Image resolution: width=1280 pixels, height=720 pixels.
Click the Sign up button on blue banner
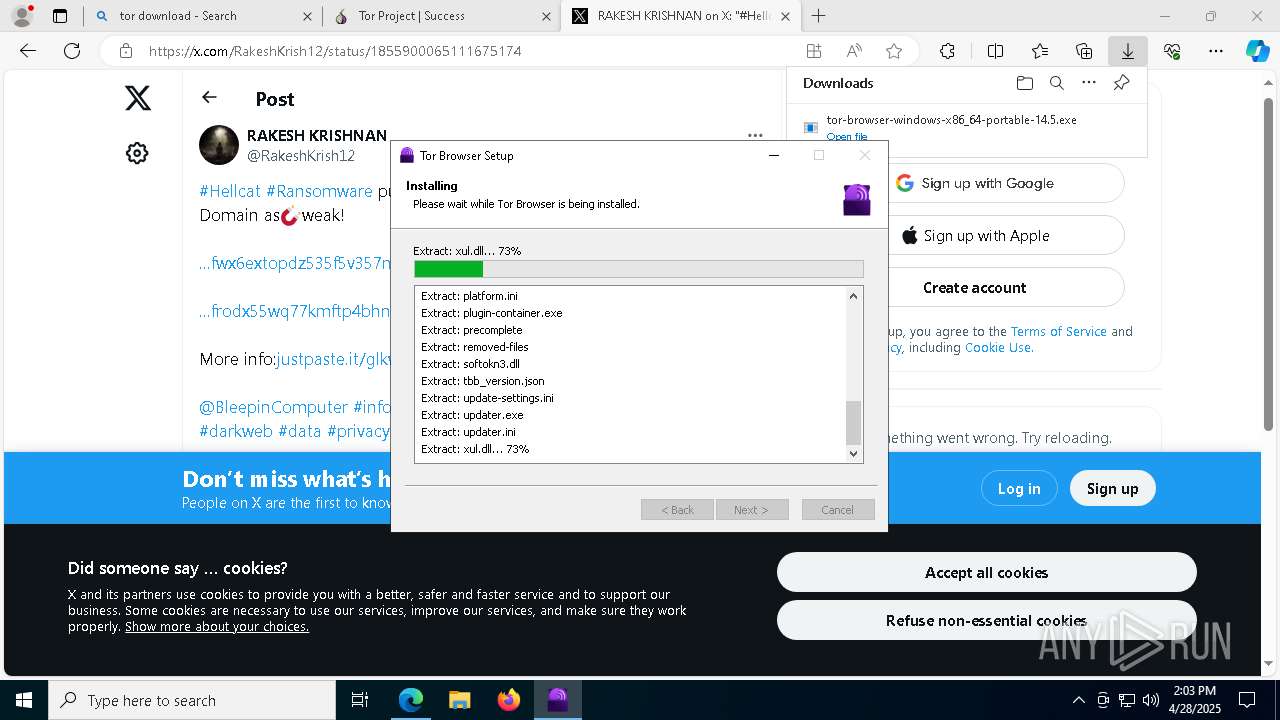pyautogui.click(x=1112, y=489)
